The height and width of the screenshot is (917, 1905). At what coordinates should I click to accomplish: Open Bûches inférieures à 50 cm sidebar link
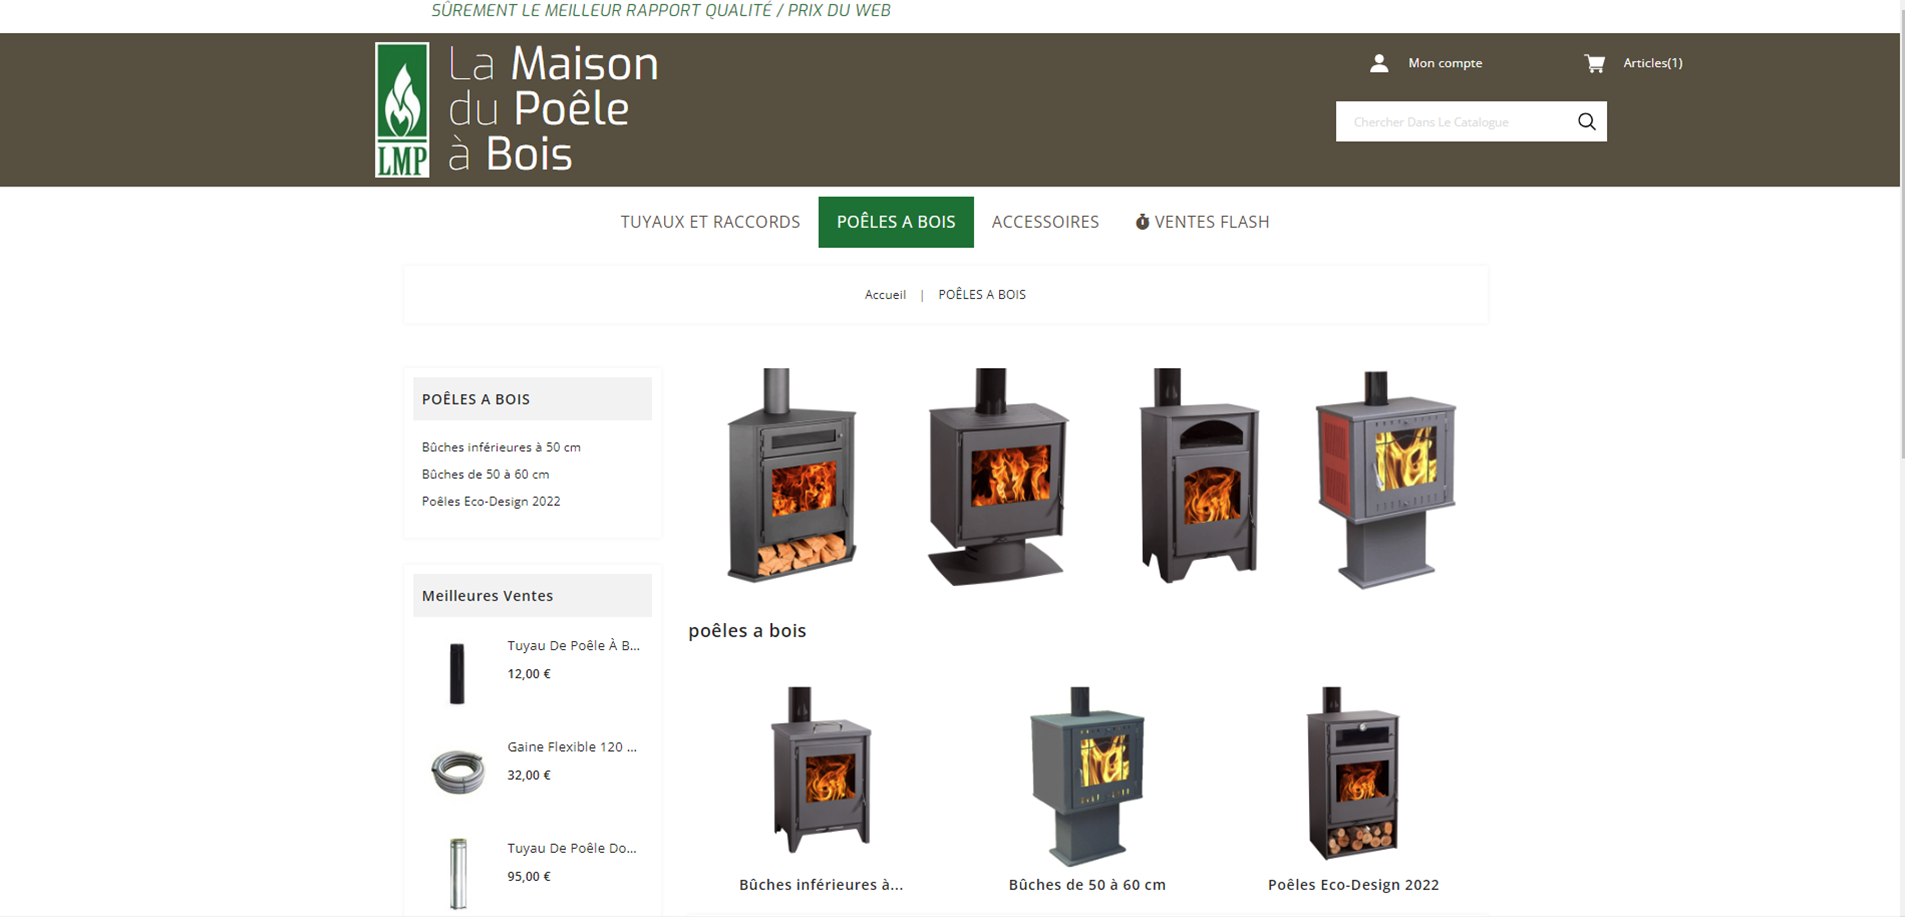click(x=501, y=447)
